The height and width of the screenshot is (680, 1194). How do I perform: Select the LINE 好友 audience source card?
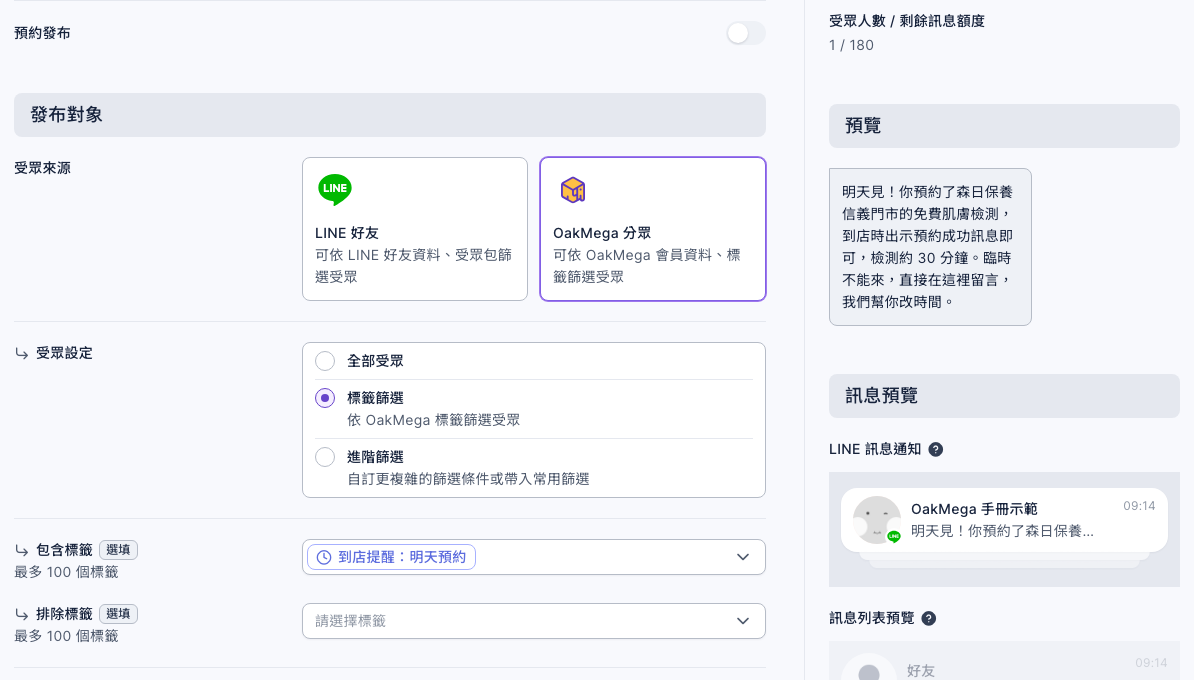tap(415, 229)
